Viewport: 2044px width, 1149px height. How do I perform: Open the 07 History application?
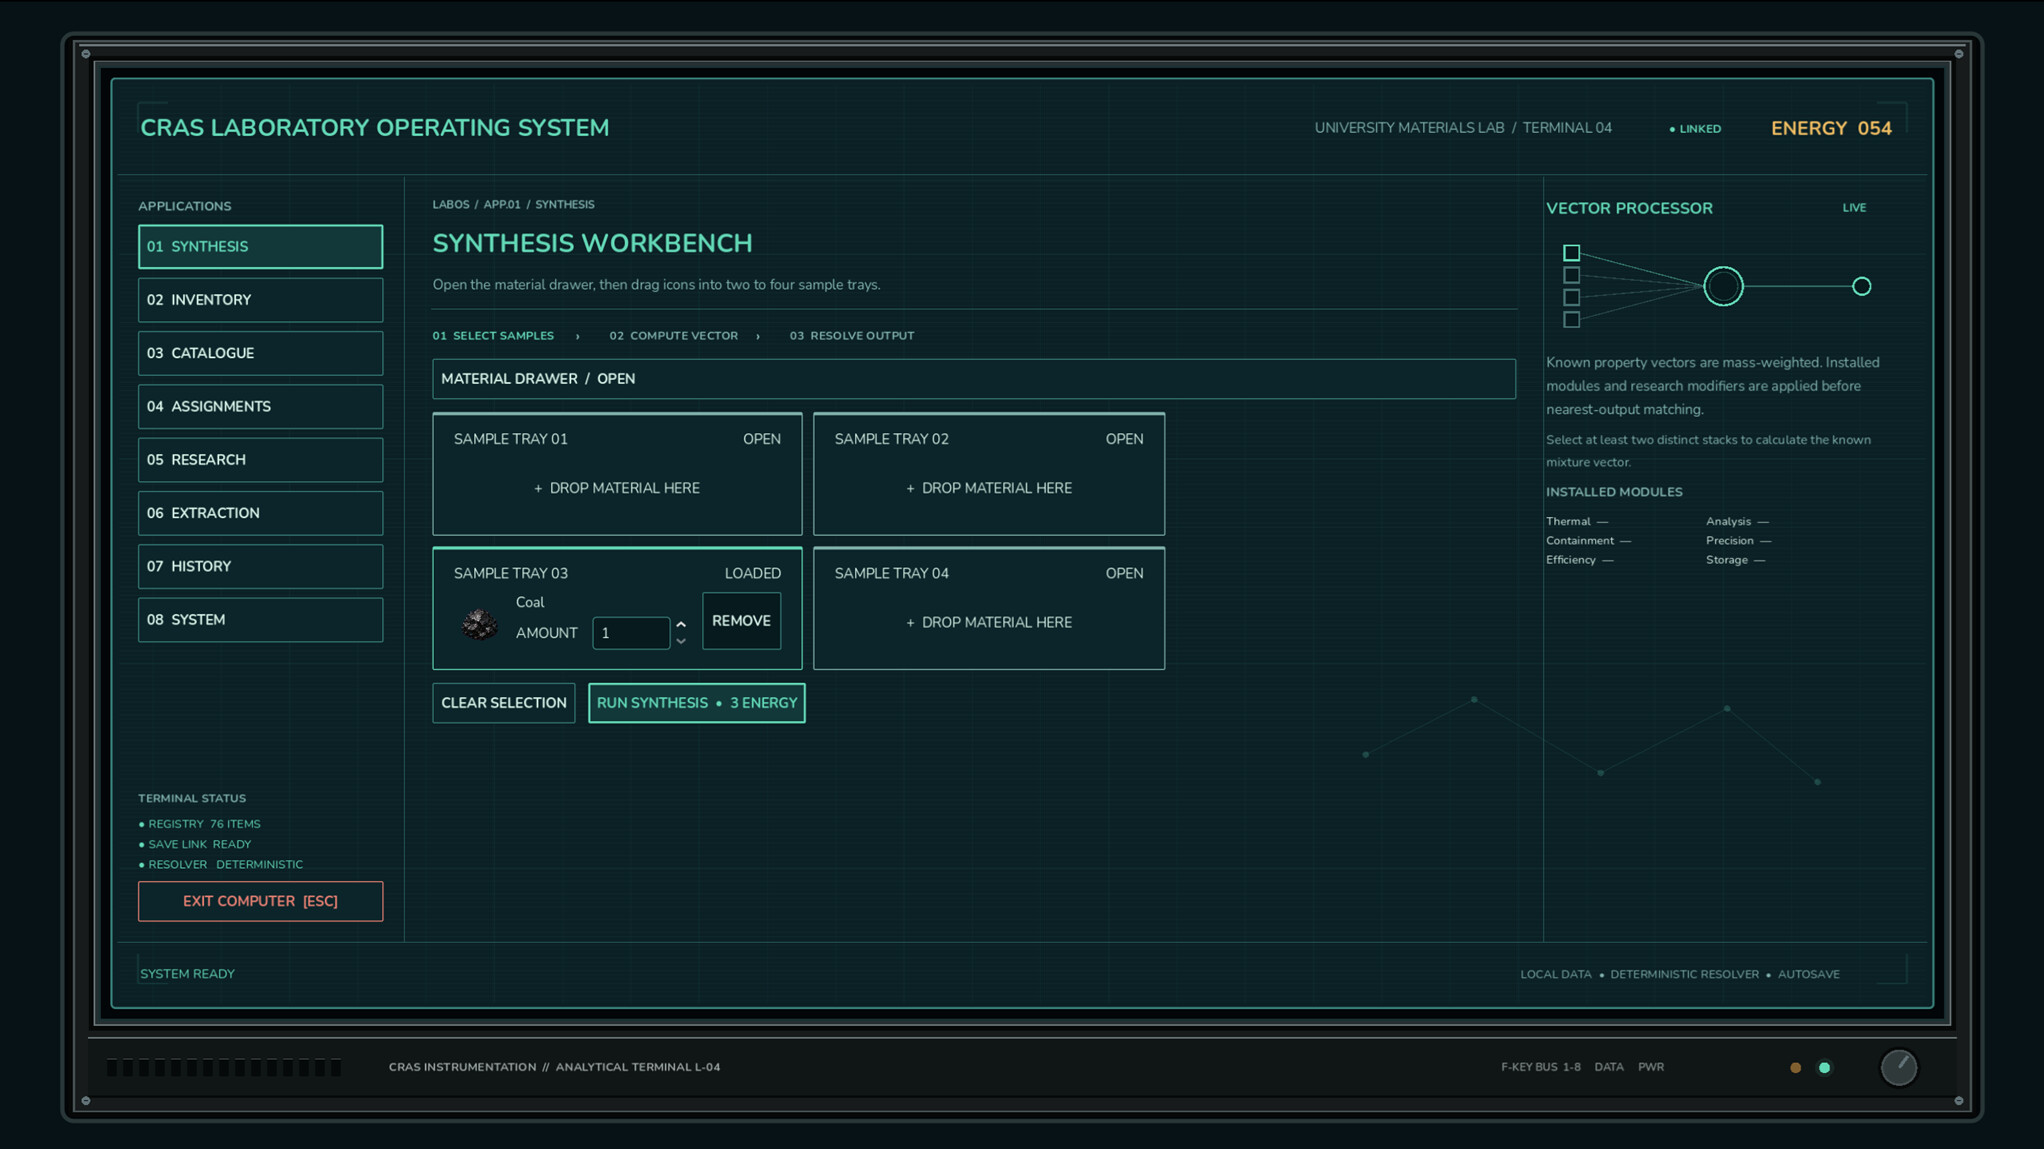click(260, 566)
